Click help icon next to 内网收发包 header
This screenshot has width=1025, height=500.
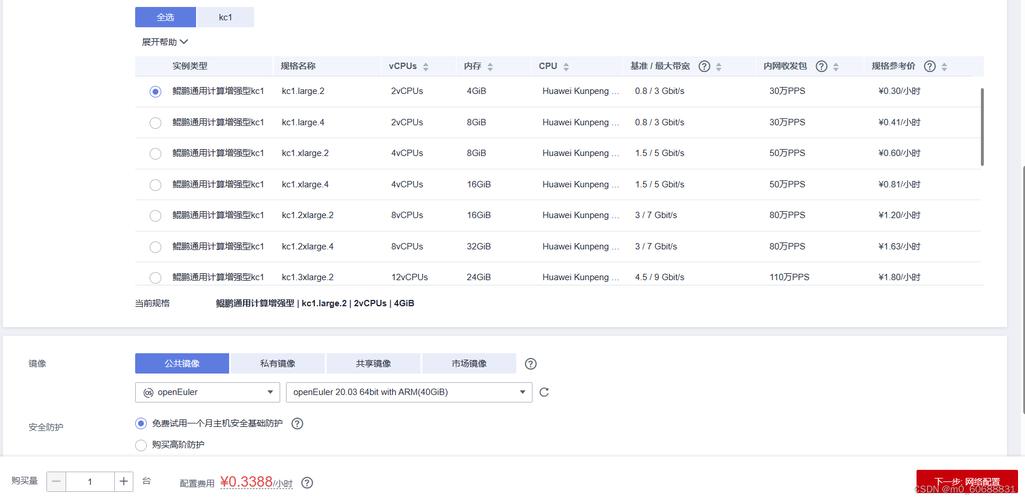[x=822, y=67]
